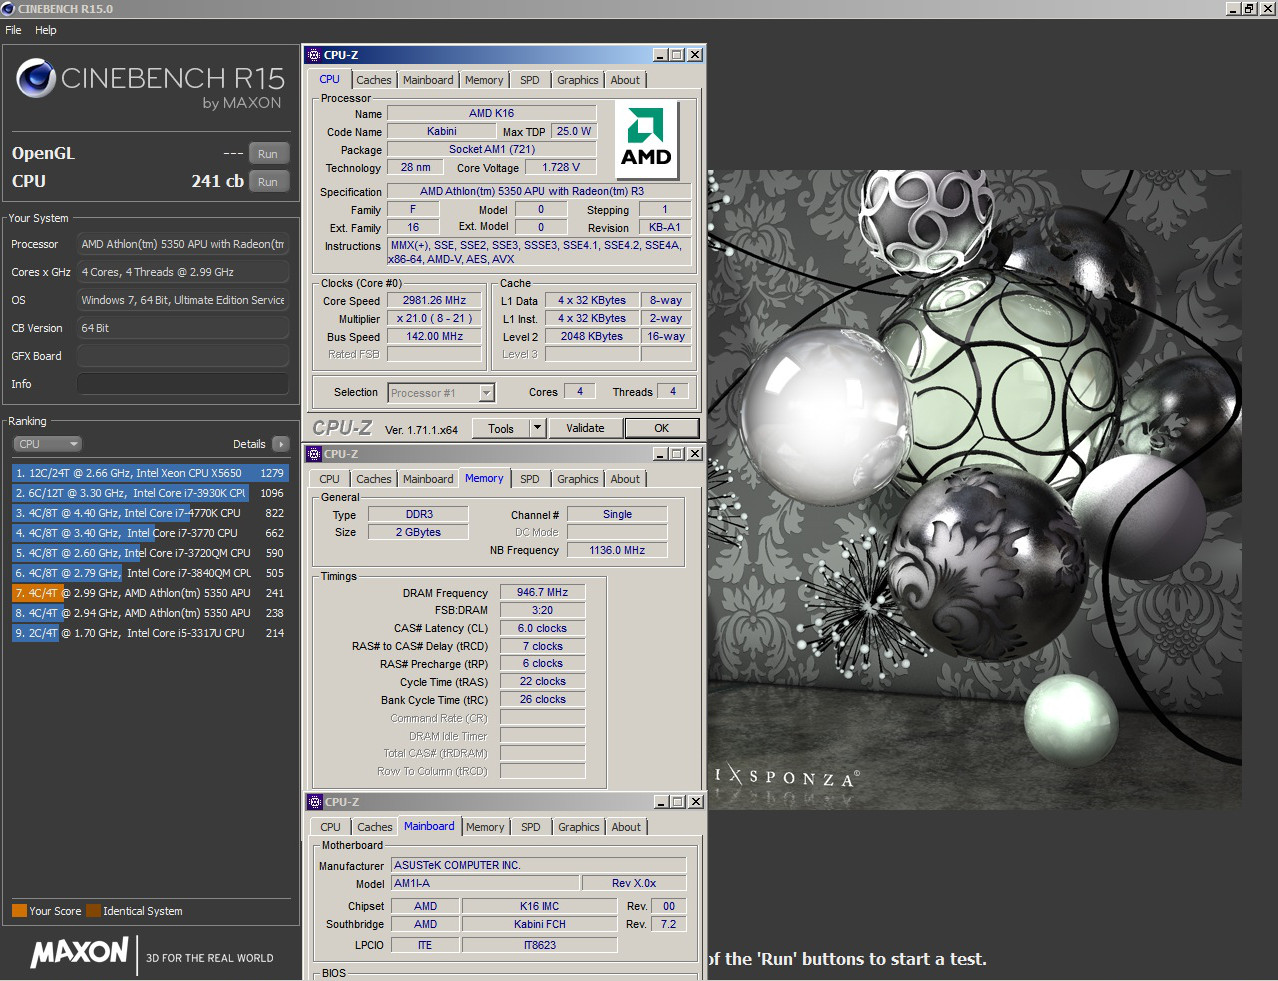
Task: Switch to CPU tab in middle CPU-Z window
Action: [x=330, y=479]
